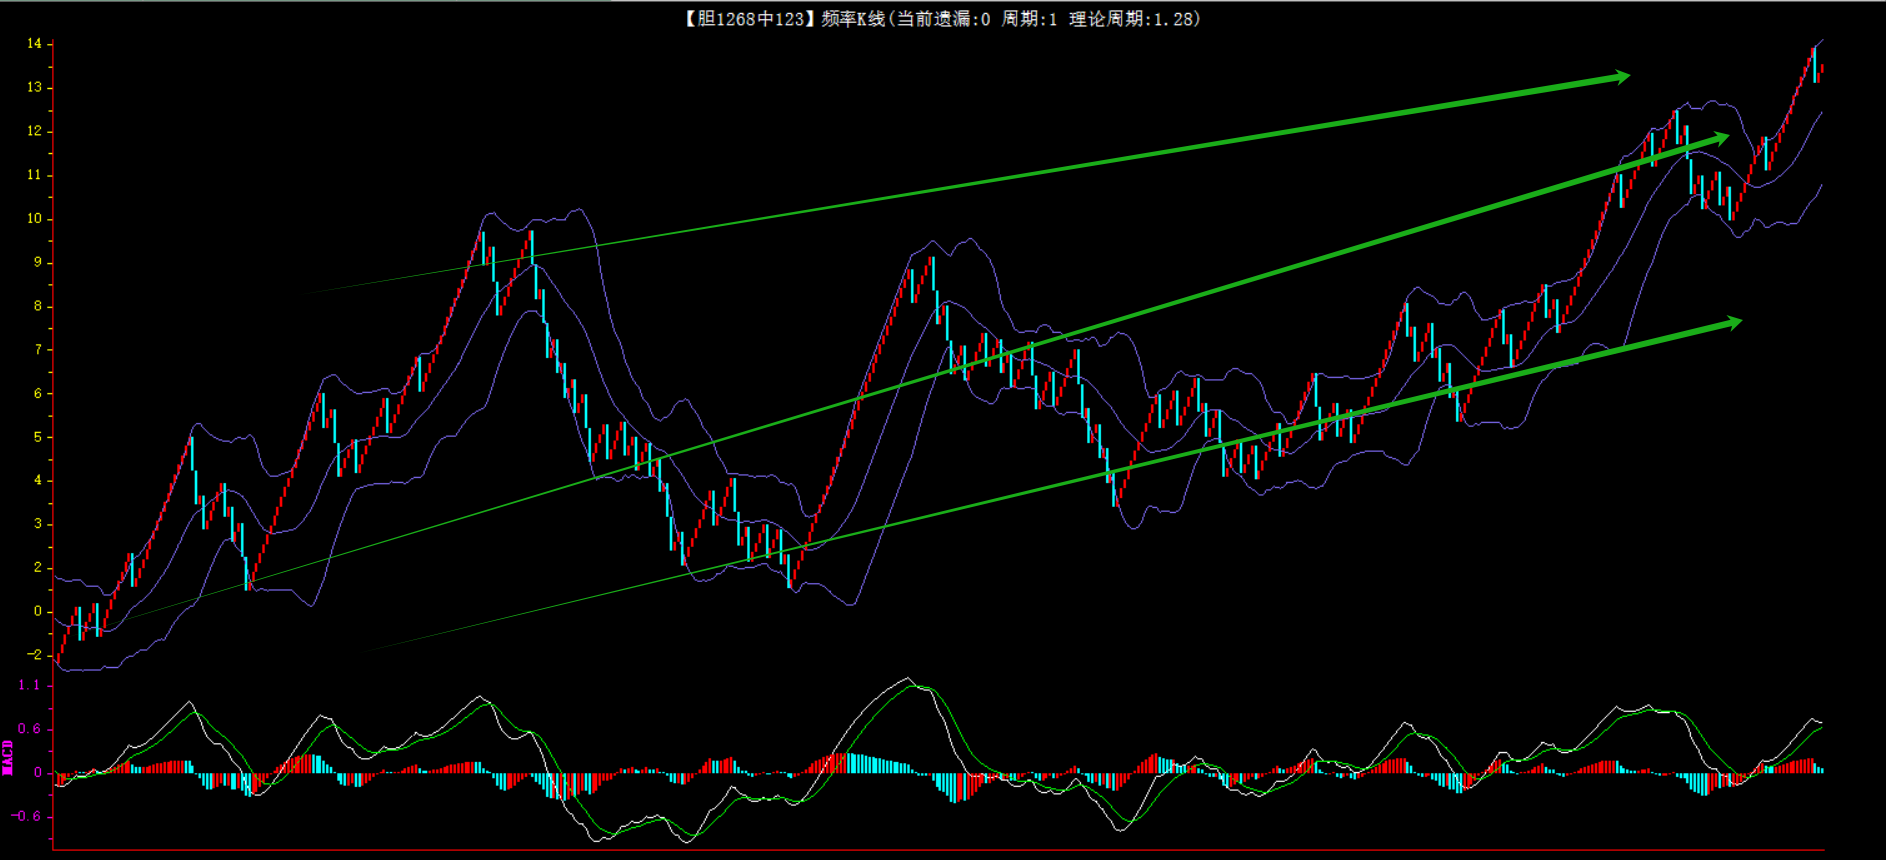Click the highest peak of MACD white line
1886x860 pixels.
coord(908,679)
